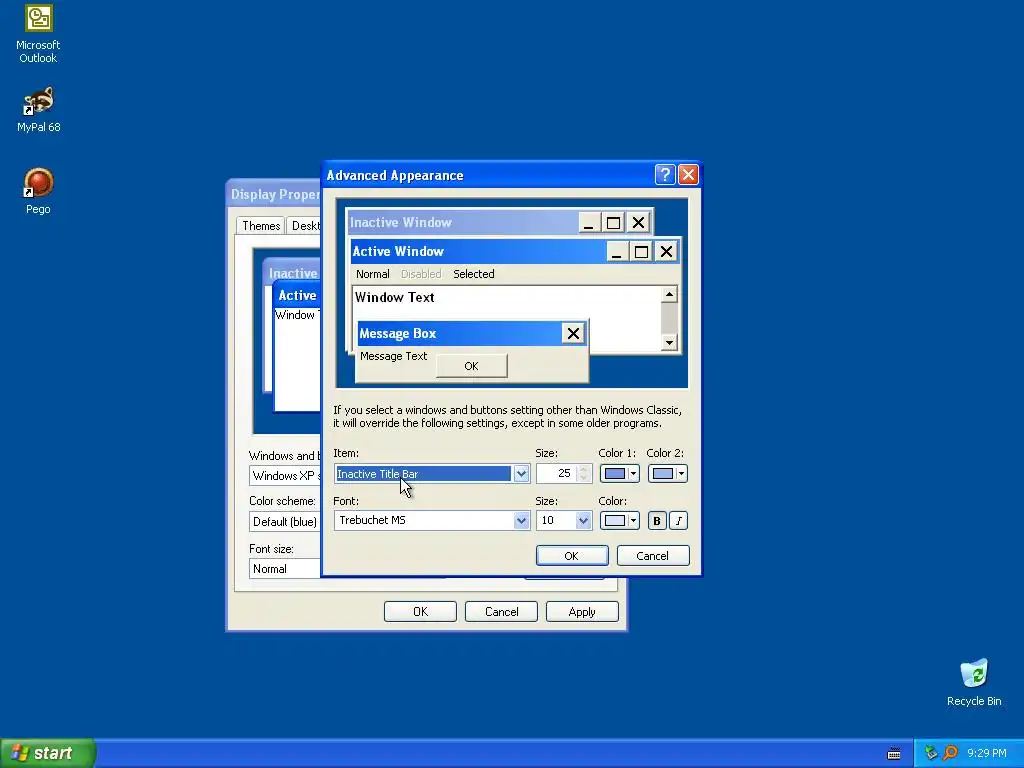Viewport: 1024px width, 768px height.
Task: Click Active Window preview close icon
Action: pos(666,251)
